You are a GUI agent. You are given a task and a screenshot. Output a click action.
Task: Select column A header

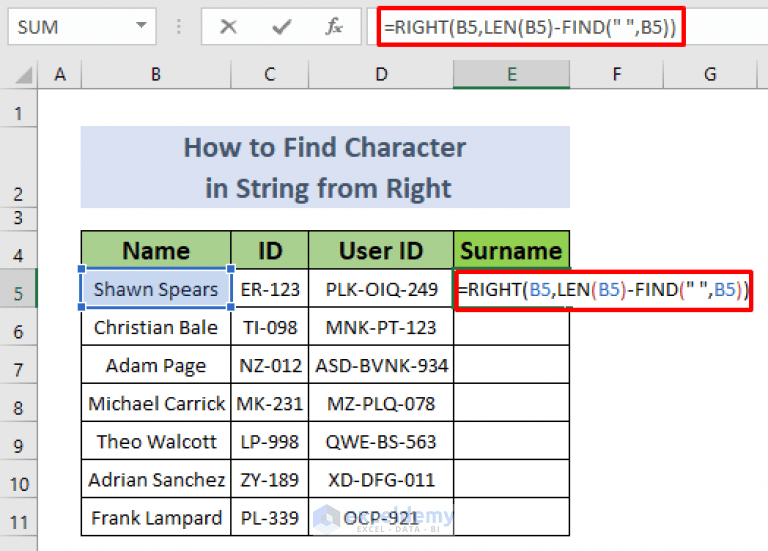click(x=60, y=74)
